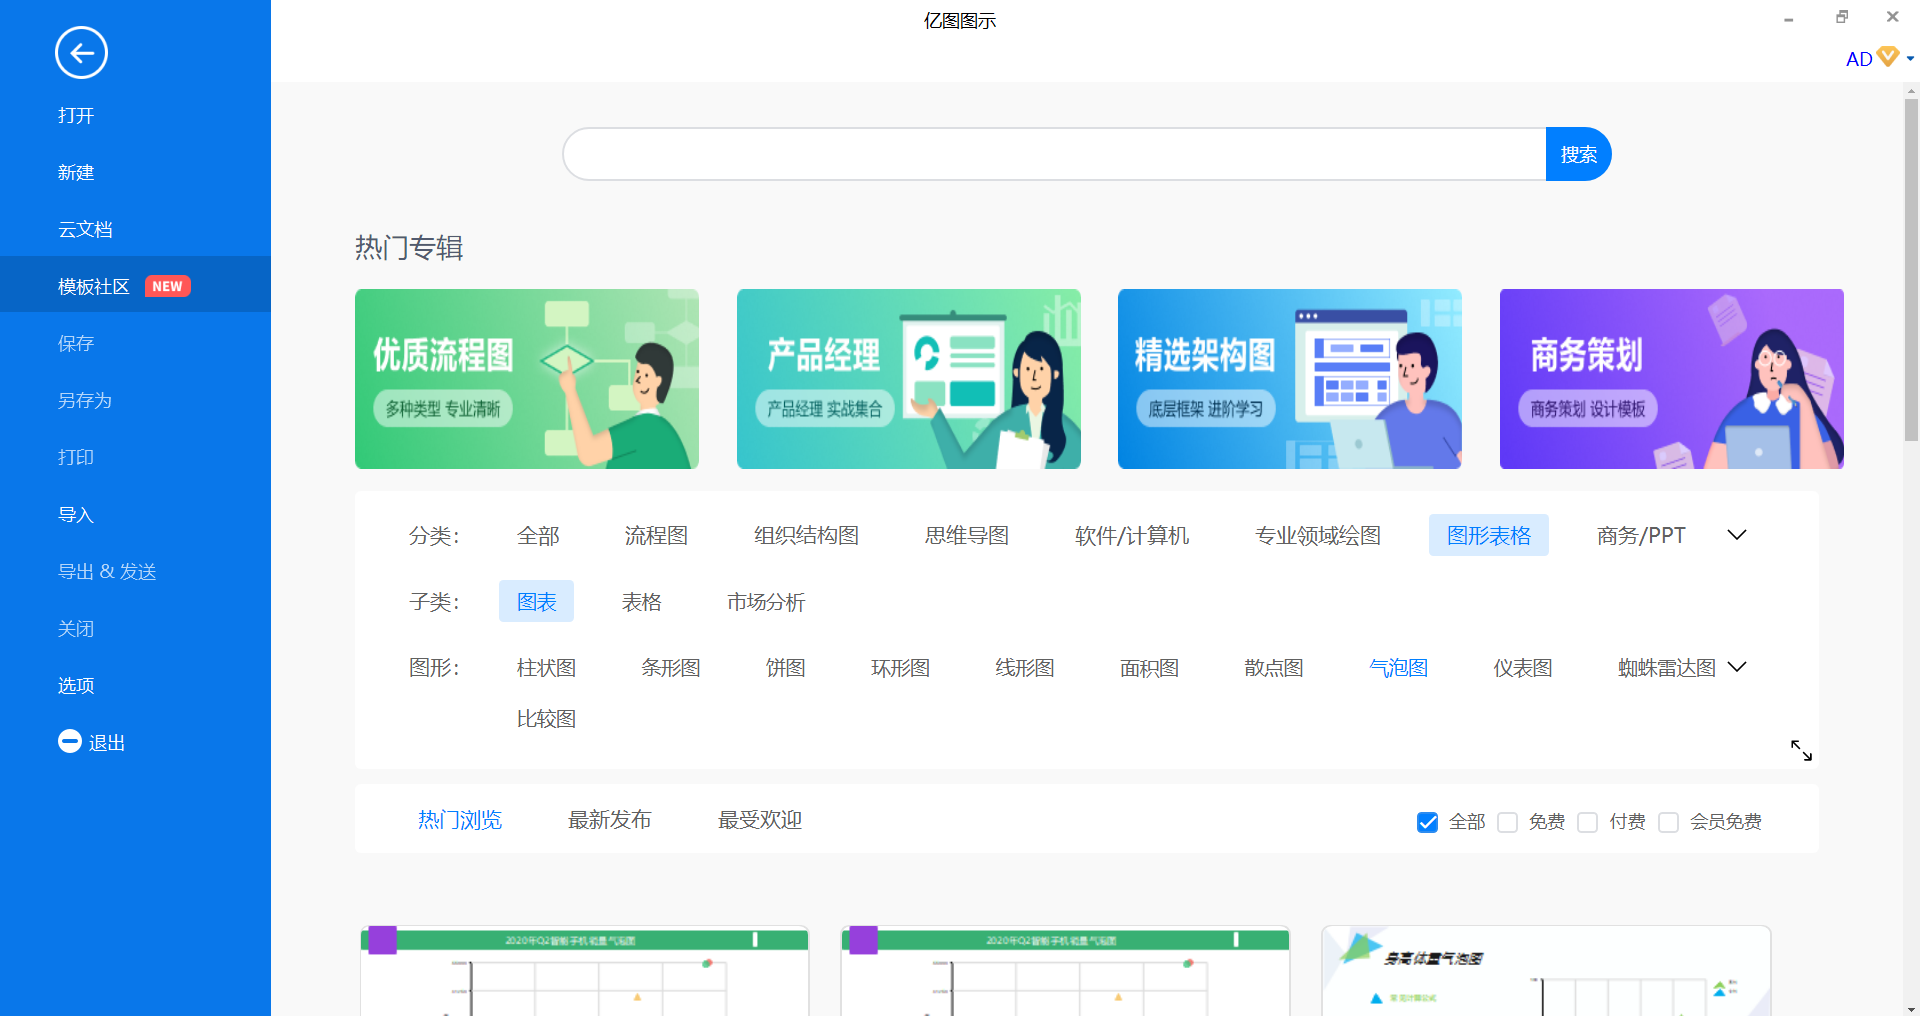Filter by 比较图 shape

(x=546, y=718)
